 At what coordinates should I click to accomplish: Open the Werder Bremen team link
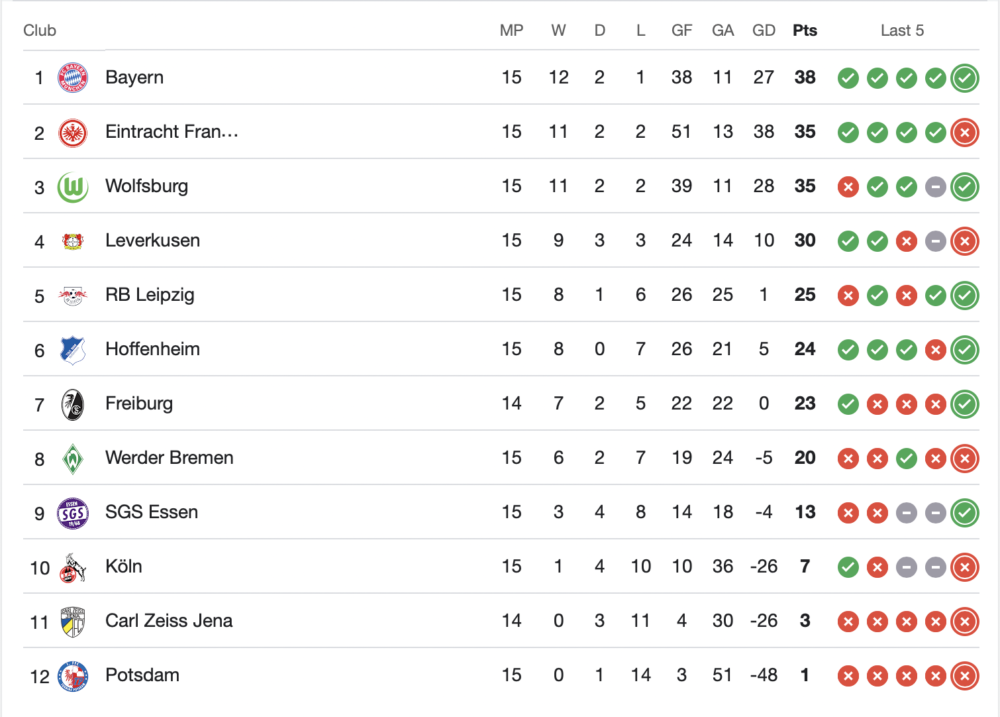click(x=169, y=458)
